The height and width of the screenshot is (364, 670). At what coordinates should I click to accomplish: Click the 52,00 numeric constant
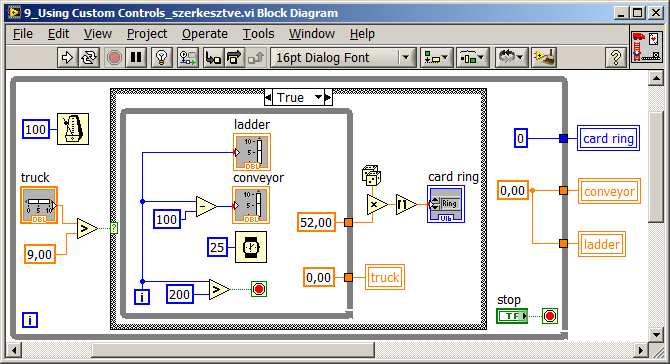pyautogui.click(x=316, y=222)
